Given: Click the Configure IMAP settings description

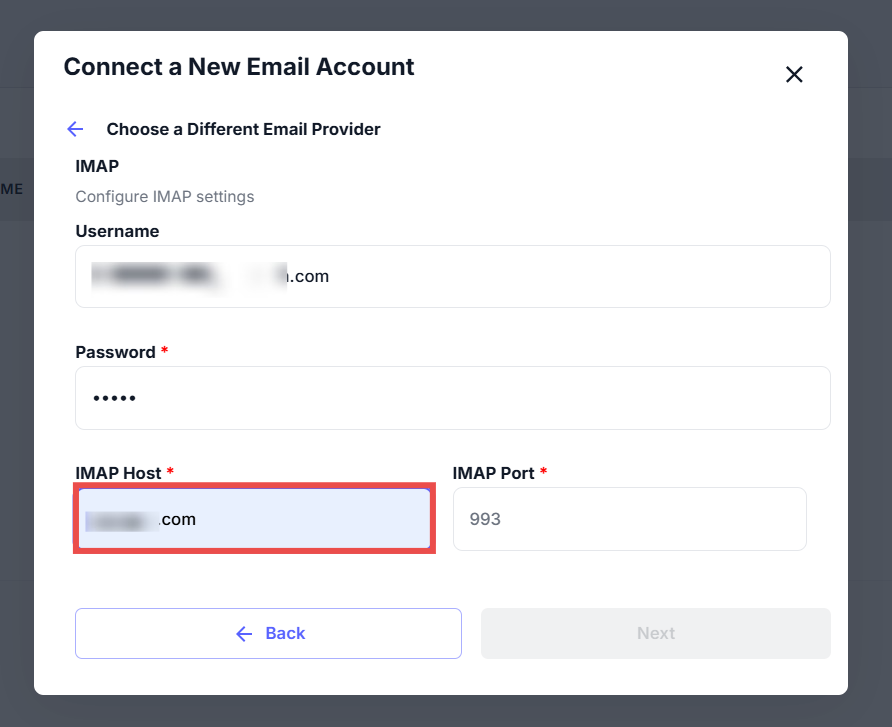Looking at the screenshot, I should [x=165, y=196].
